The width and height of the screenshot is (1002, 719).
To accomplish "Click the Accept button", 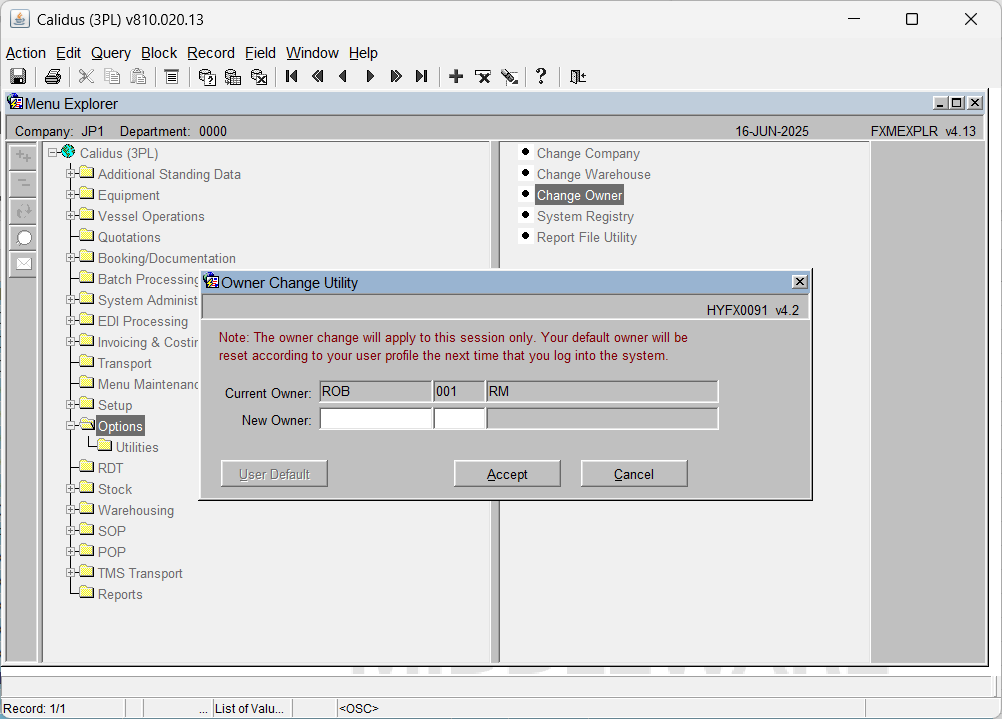I will pyautogui.click(x=507, y=474).
